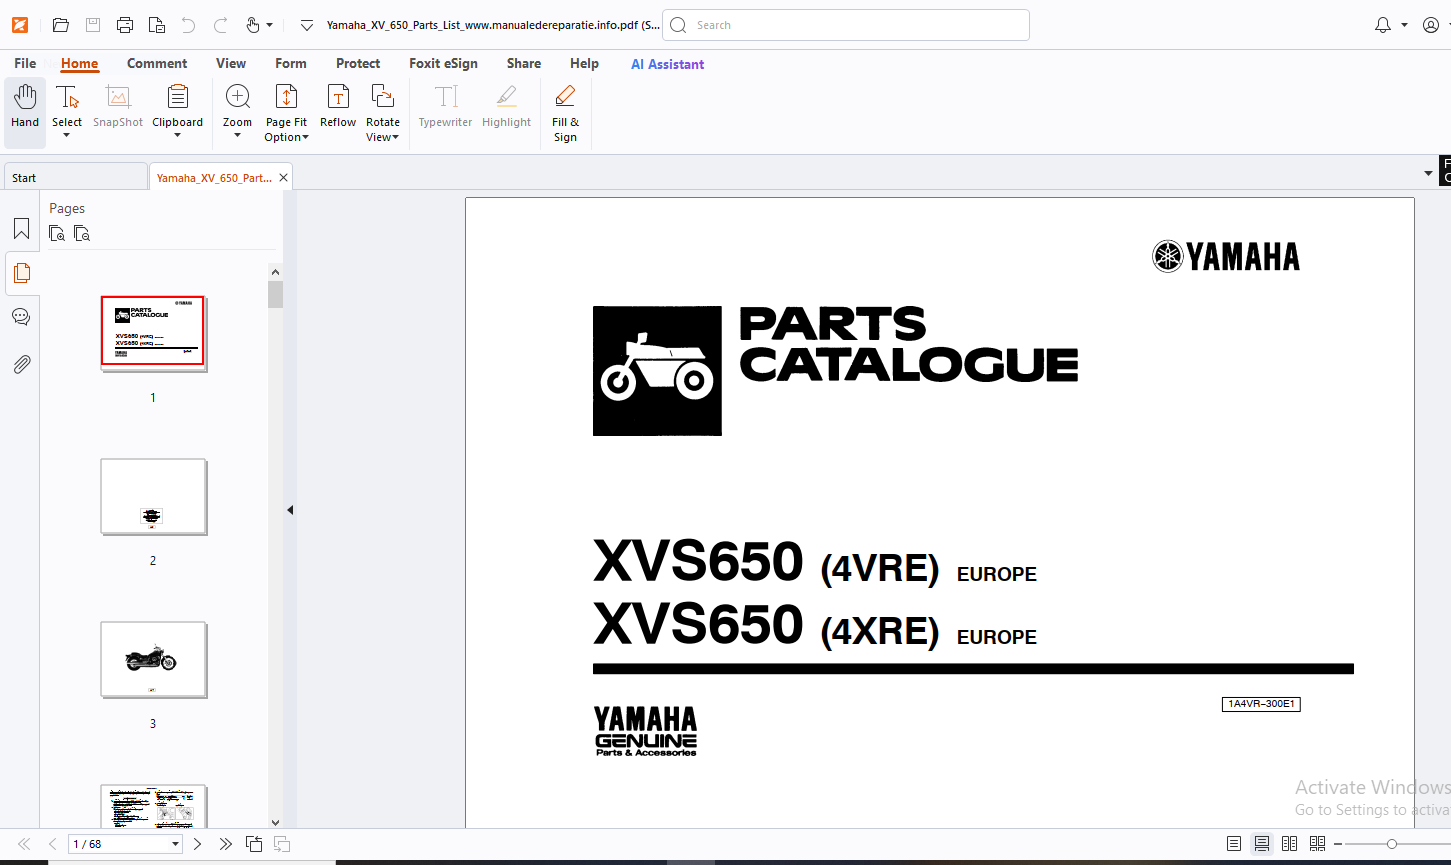Image resolution: width=1451 pixels, height=865 pixels.
Task: Click the thumbnails panel scrollbar up arrow
Action: tap(276, 271)
